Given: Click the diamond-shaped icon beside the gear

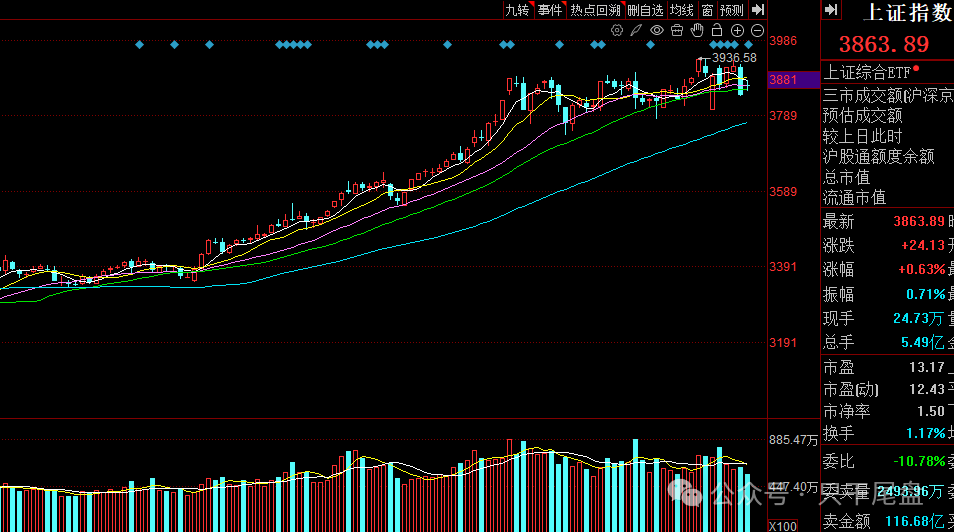Looking at the screenshot, I should (x=637, y=31).
